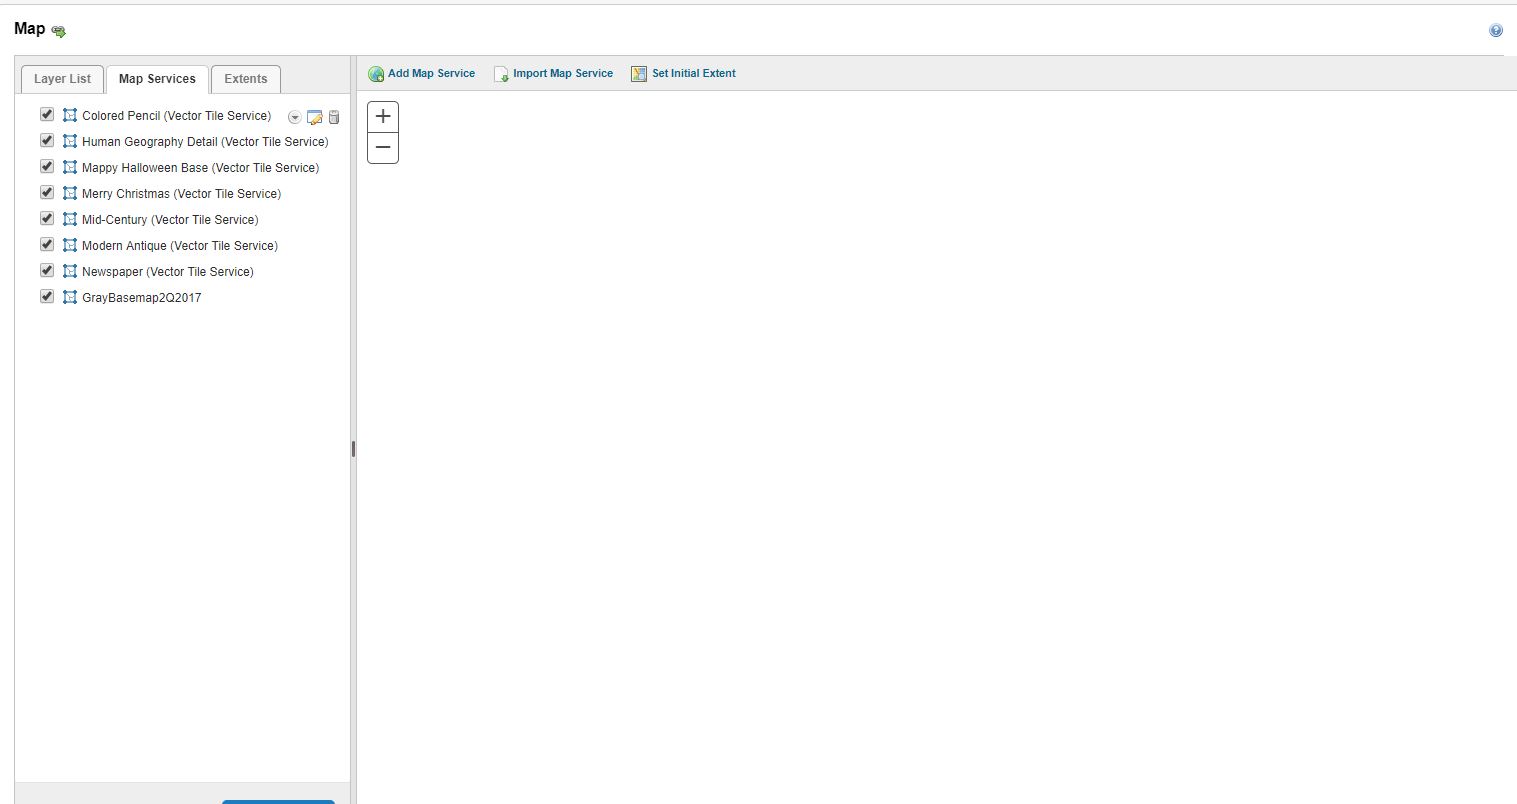Toggle the Merry Christmas checkbox

pyautogui.click(x=46, y=192)
